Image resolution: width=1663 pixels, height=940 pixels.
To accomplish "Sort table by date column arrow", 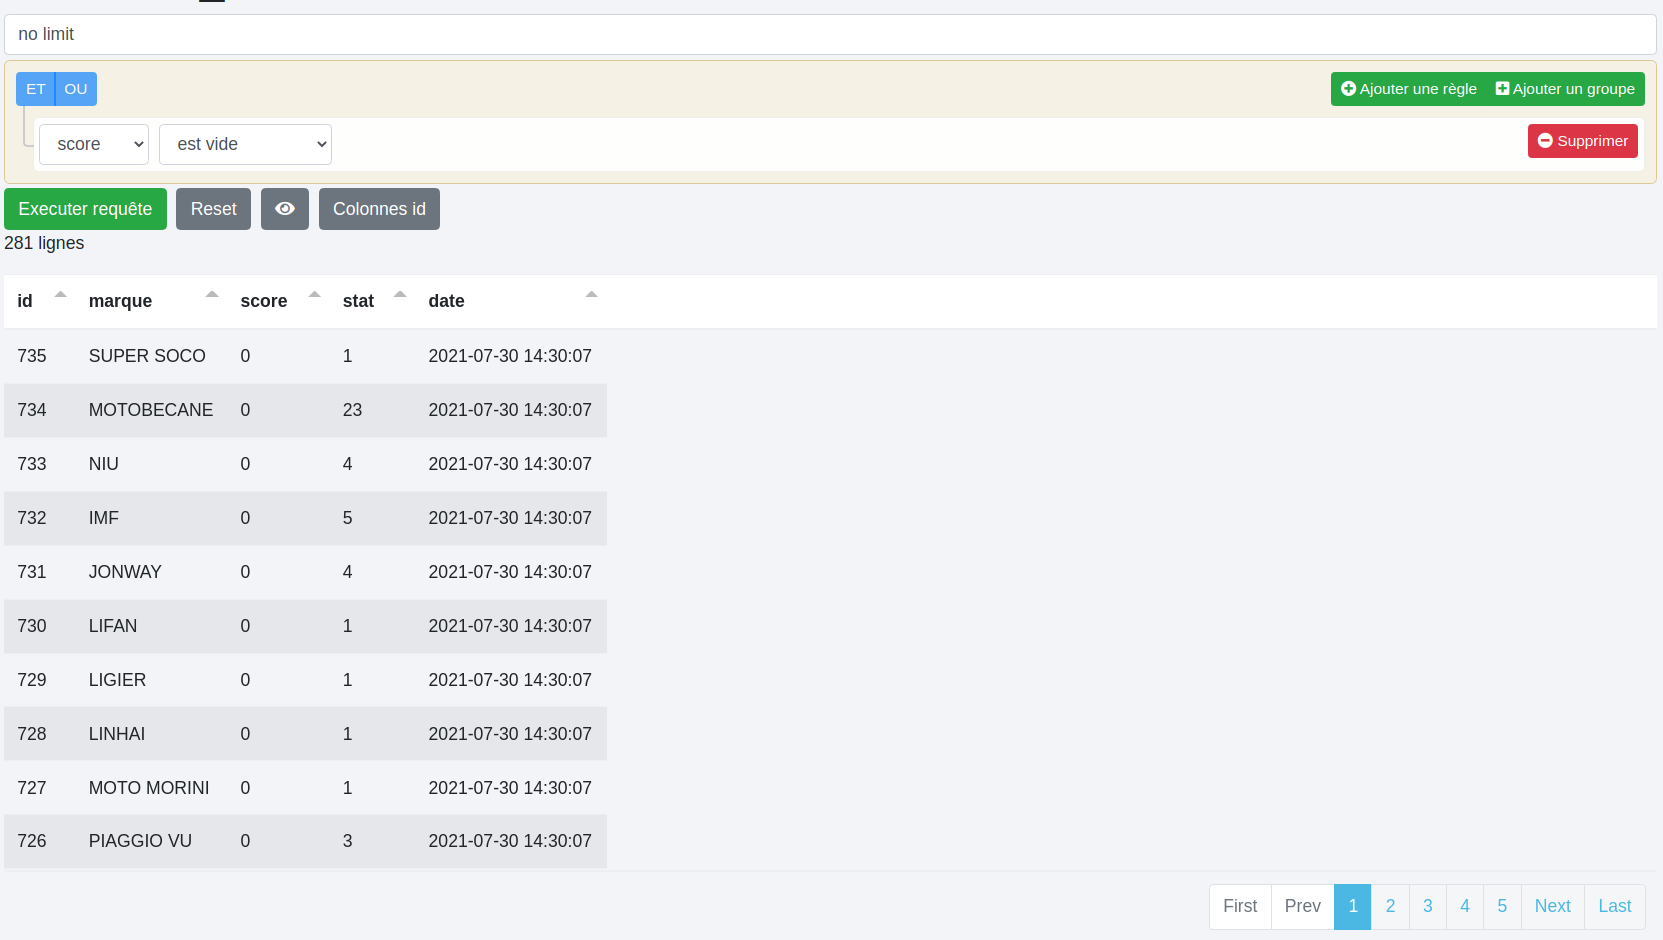I will 591,295.
